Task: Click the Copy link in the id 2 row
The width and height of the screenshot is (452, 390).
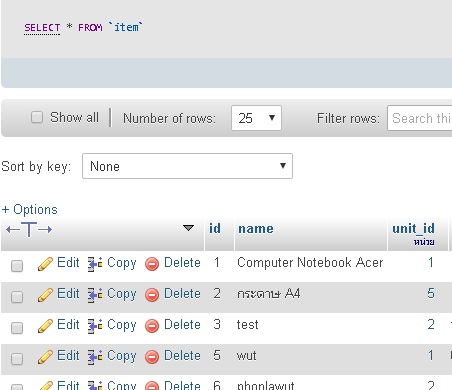Action: point(122,294)
